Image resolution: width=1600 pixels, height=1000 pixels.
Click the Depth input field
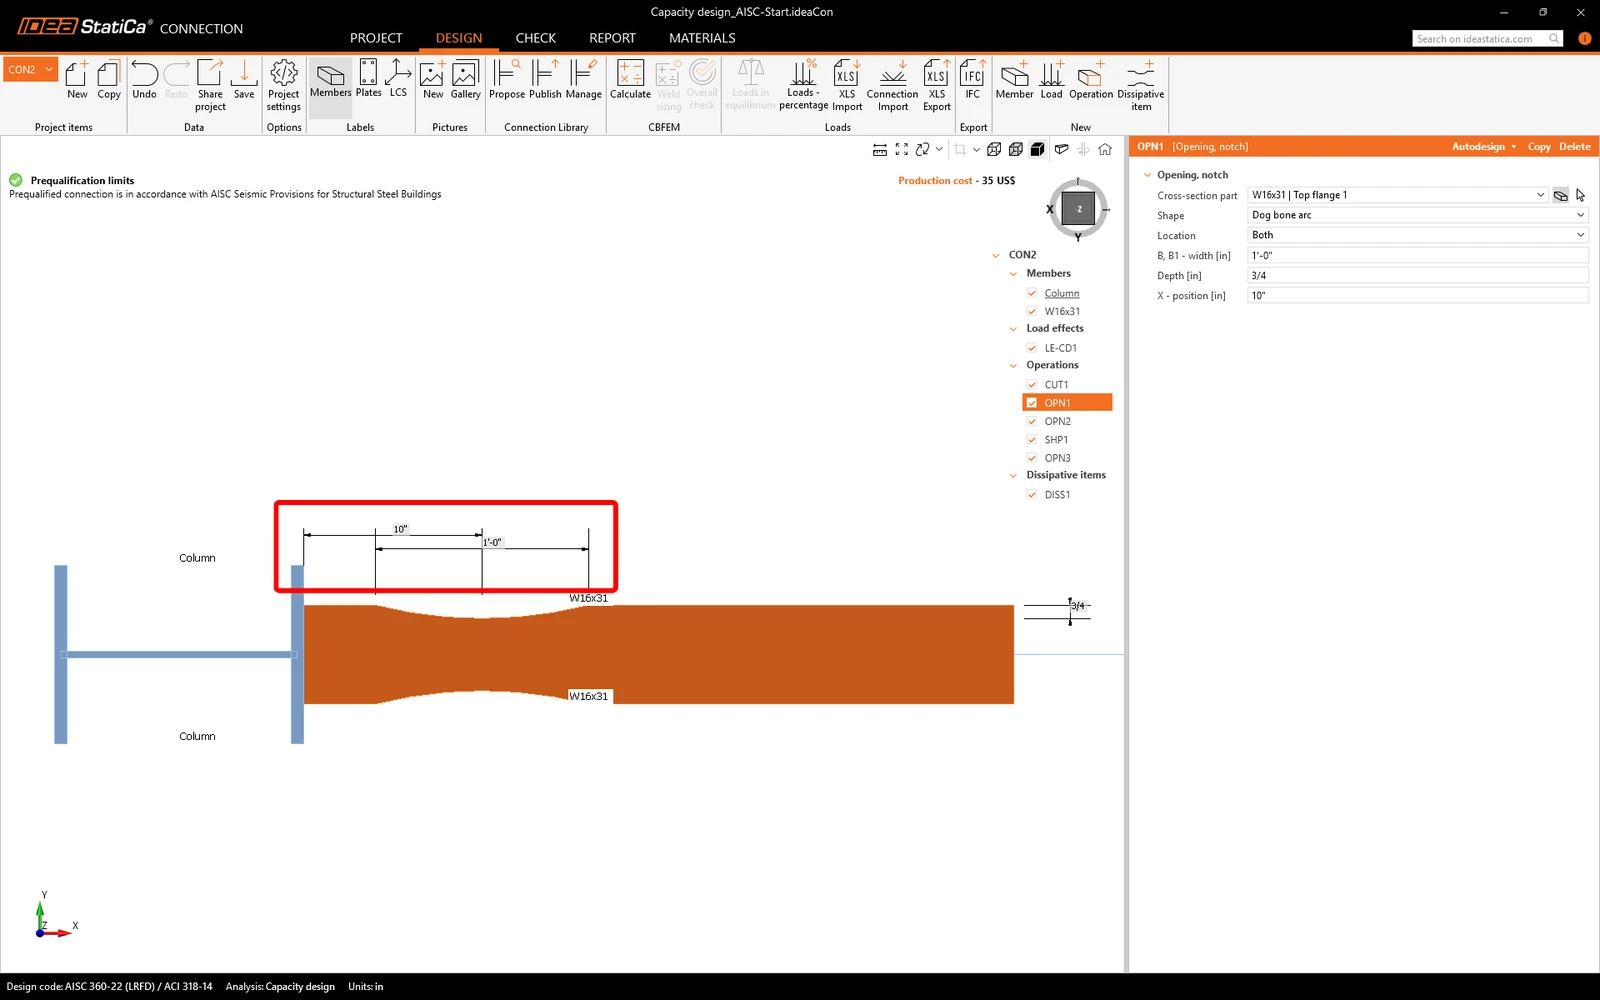click(1418, 275)
